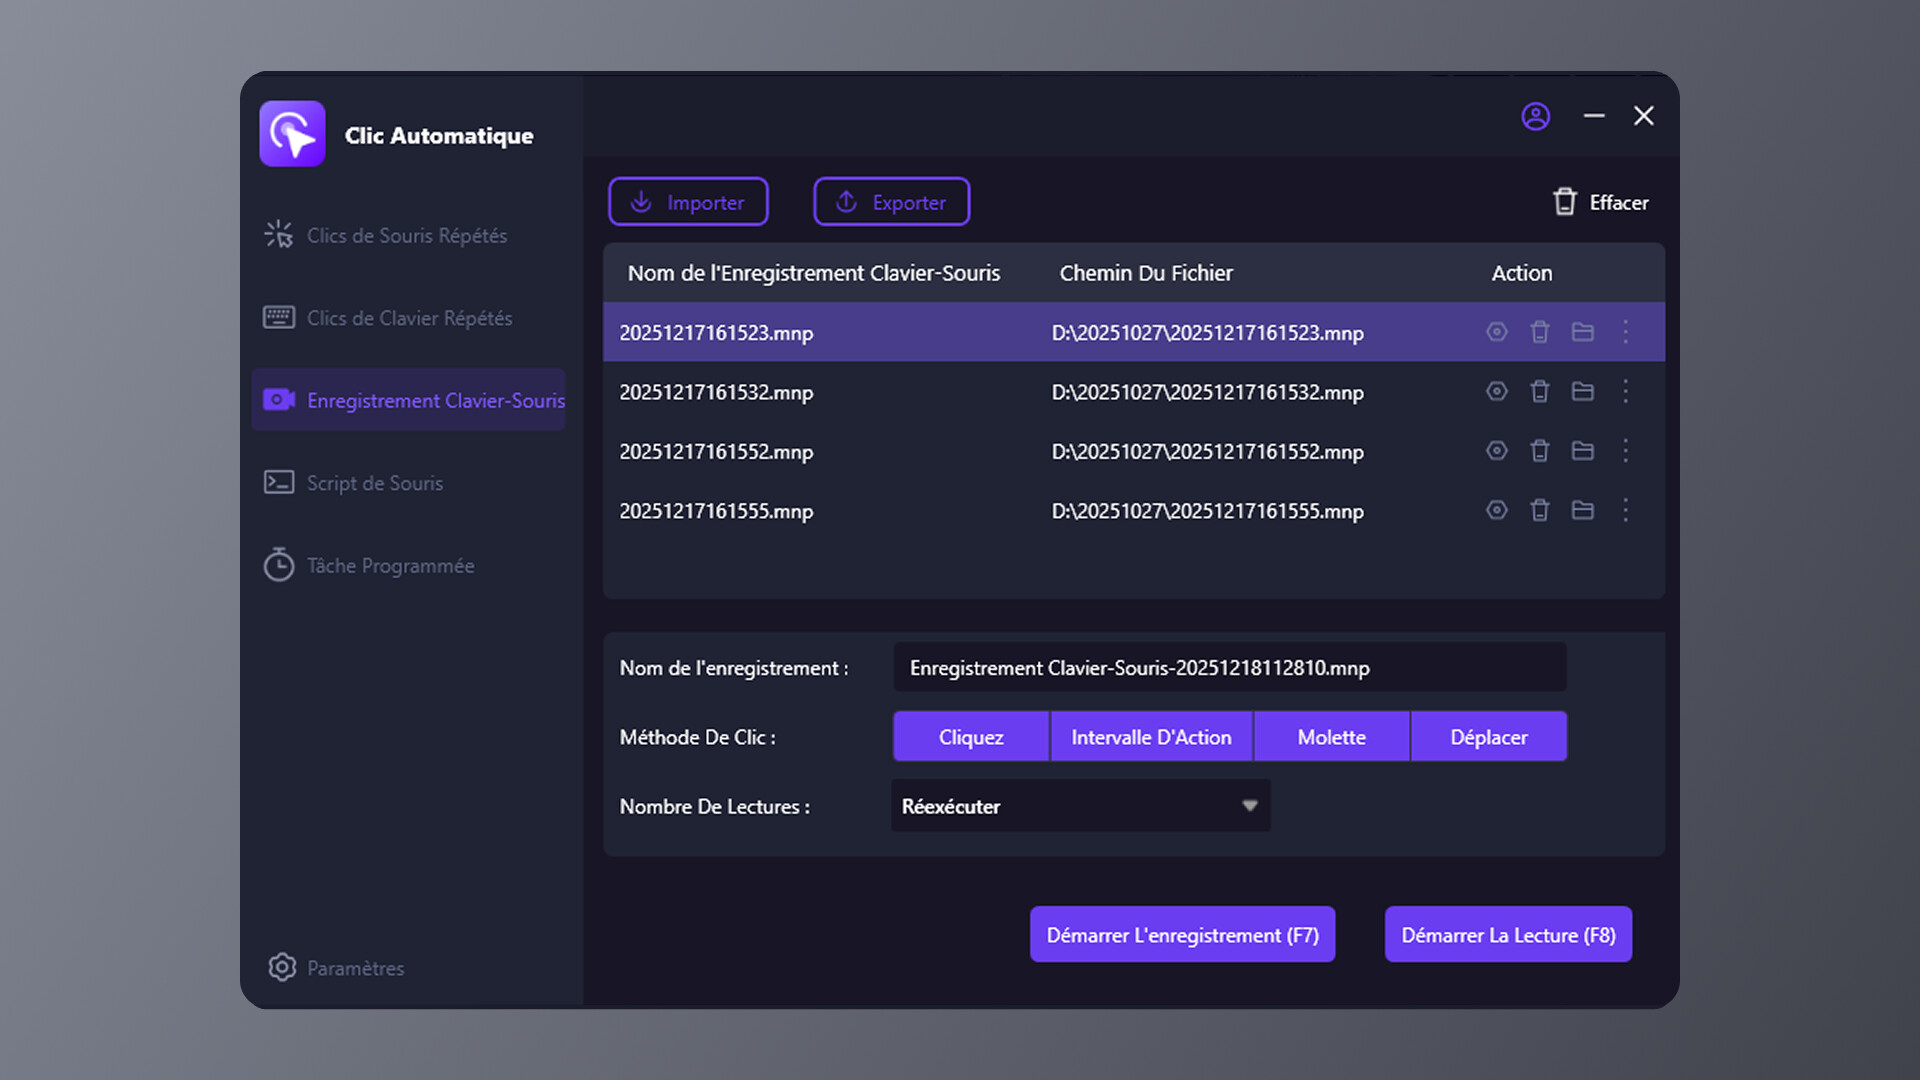Open the Tâche Programmée section
The height and width of the screenshot is (1080, 1920).
point(390,566)
